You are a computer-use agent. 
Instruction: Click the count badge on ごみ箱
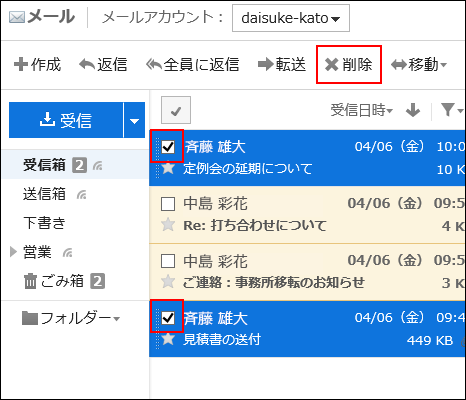[x=98, y=281]
